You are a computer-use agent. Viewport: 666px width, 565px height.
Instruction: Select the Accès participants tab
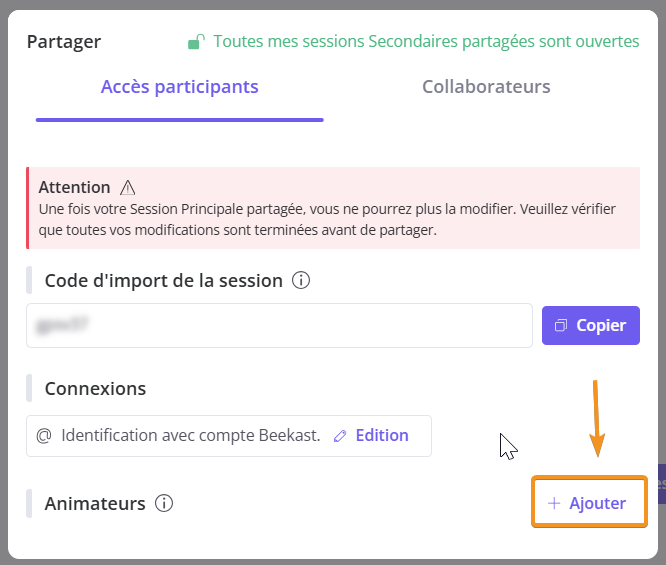coord(180,87)
